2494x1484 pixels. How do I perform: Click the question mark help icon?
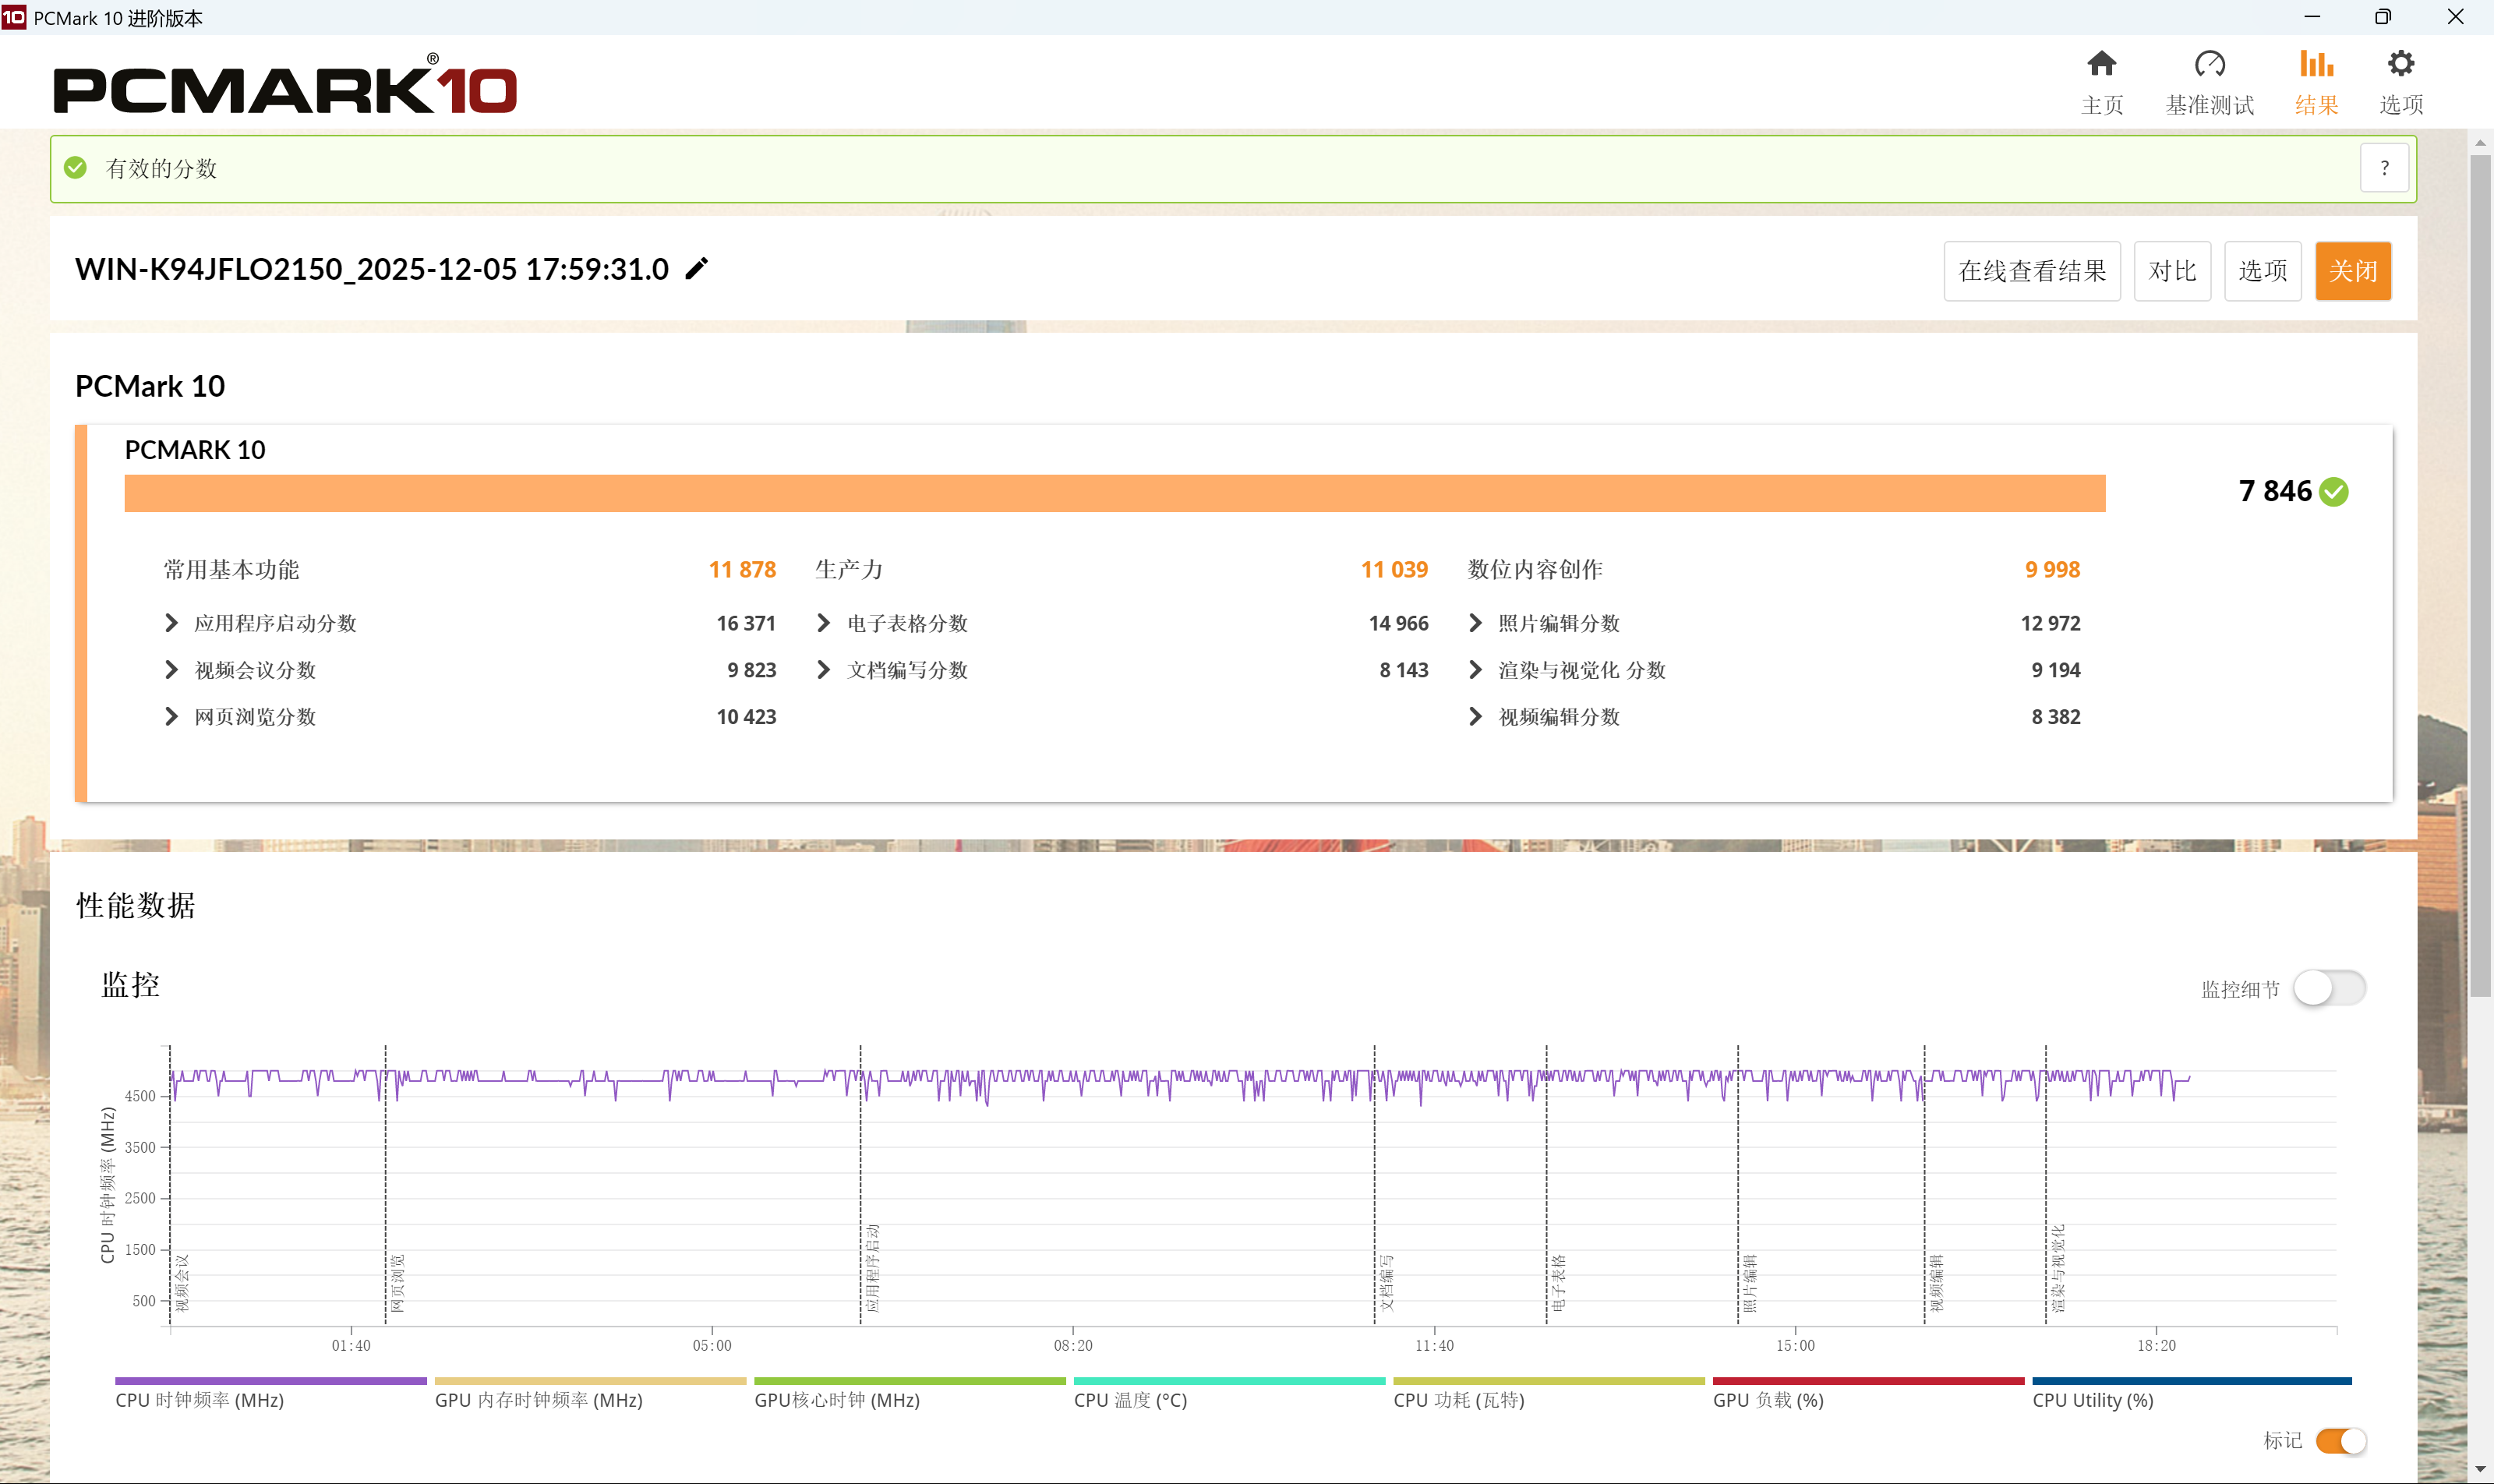pyautogui.click(x=2384, y=168)
